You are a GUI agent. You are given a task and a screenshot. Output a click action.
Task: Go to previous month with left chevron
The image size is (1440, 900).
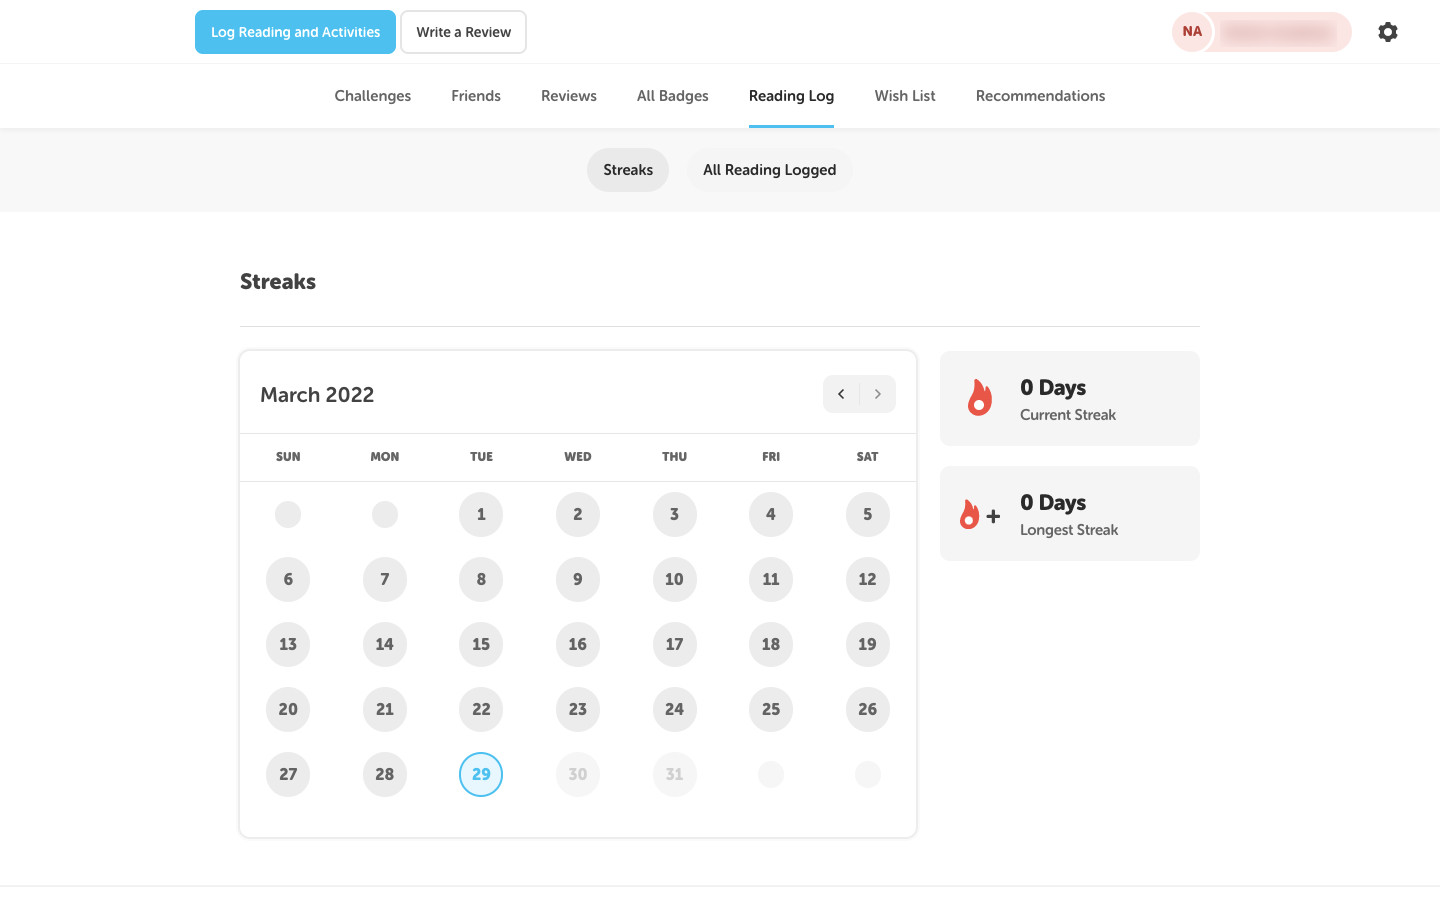coord(841,394)
